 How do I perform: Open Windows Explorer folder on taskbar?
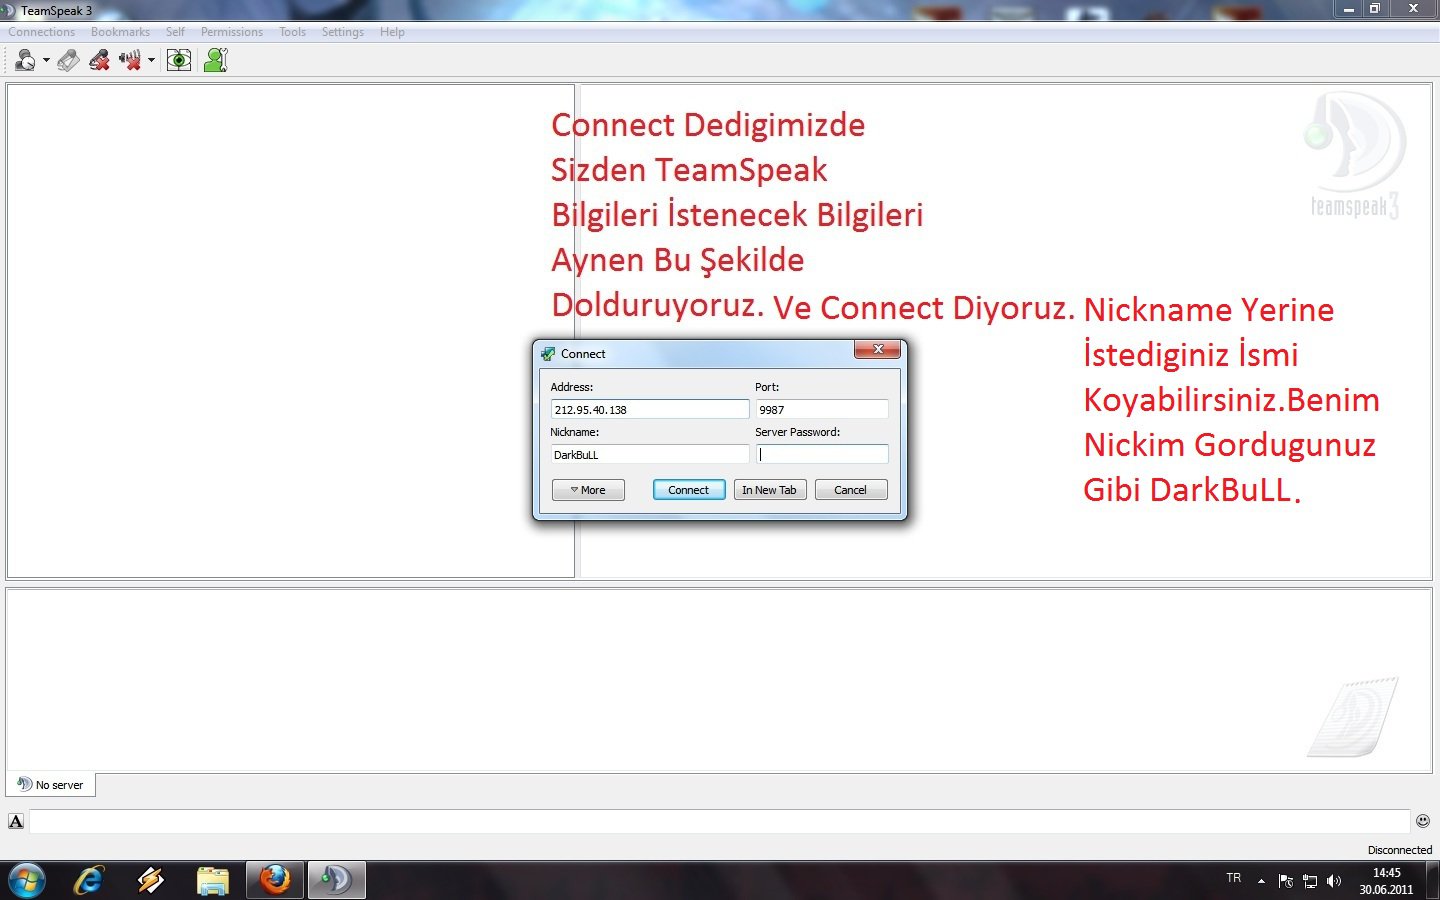pos(213,881)
